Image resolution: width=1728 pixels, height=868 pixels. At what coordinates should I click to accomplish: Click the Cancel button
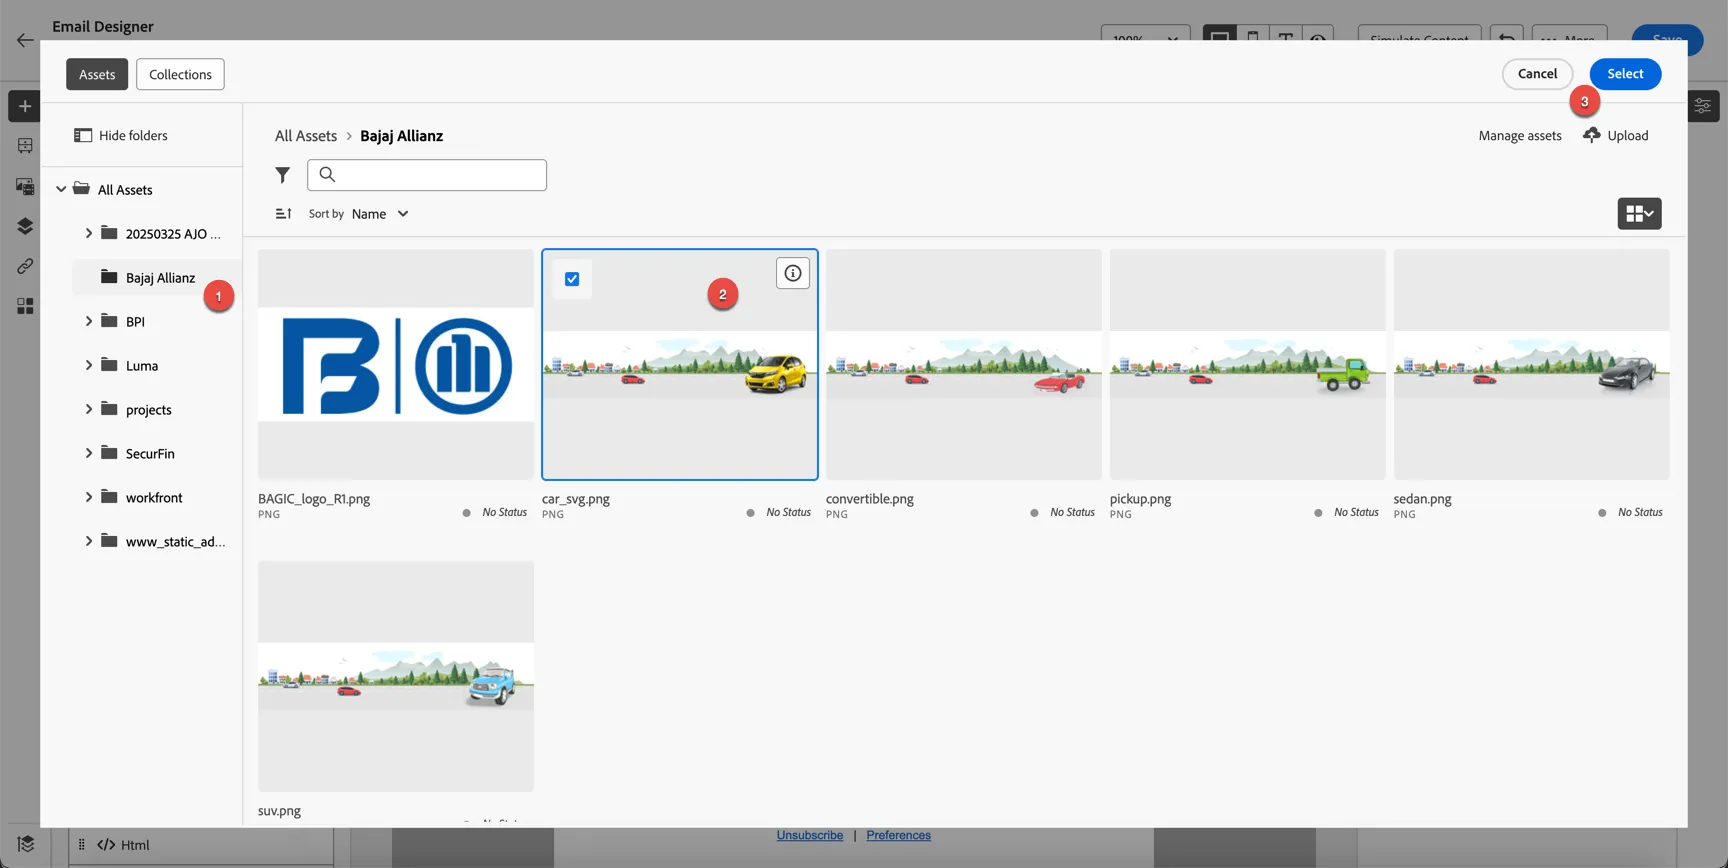[x=1537, y=74]
